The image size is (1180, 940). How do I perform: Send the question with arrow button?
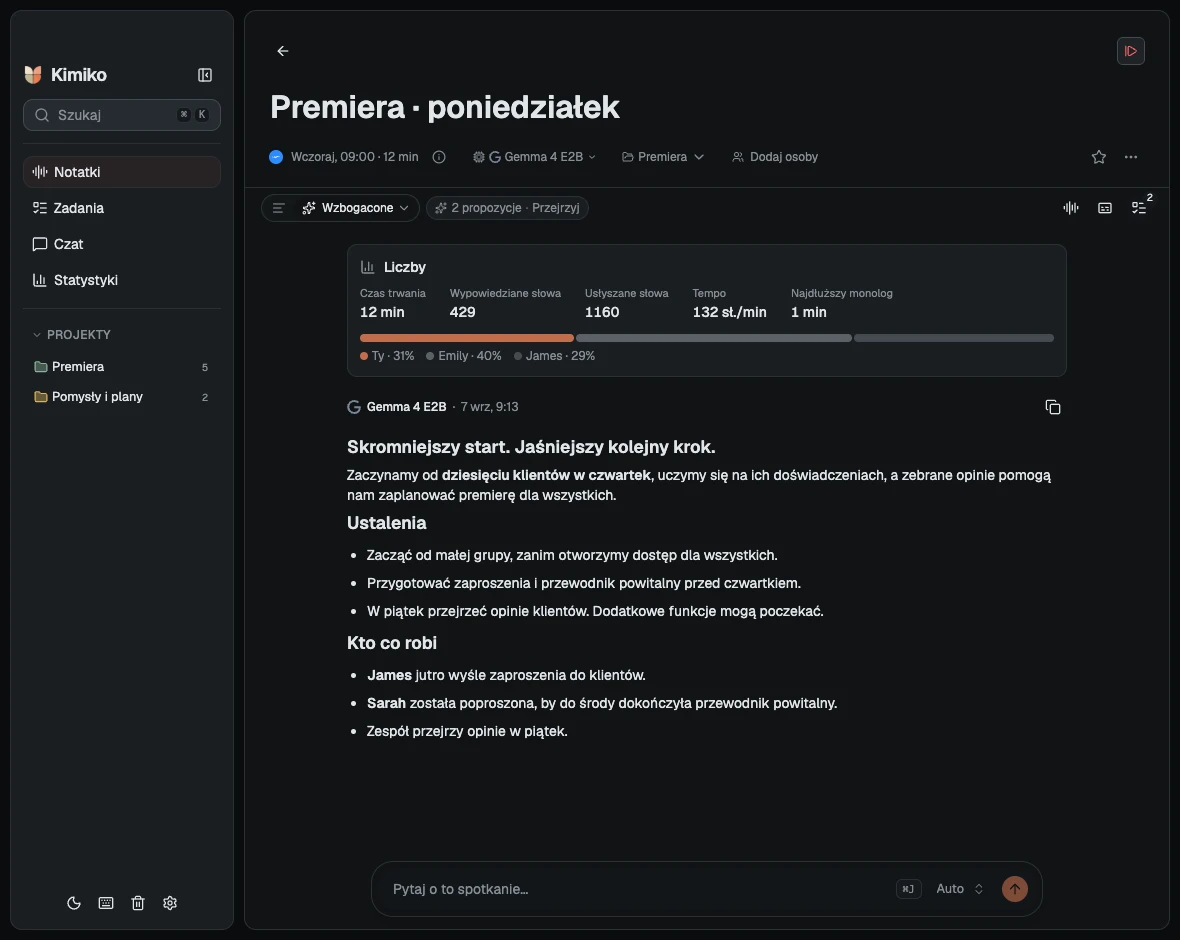[x=1014, y=890]
